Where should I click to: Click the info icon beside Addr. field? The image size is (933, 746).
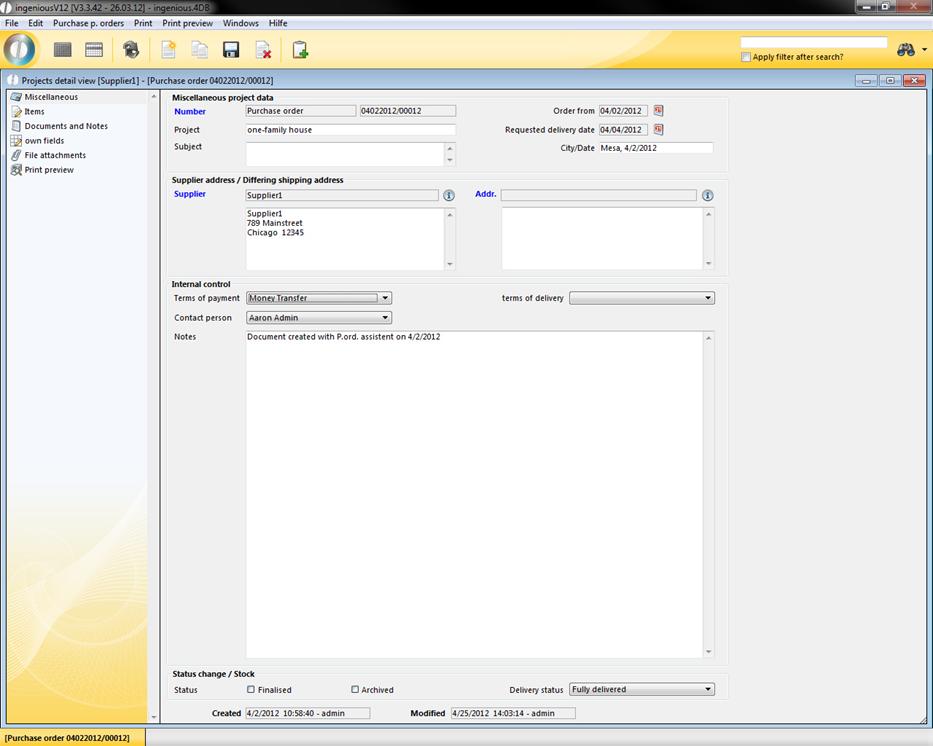click(x=708, y=196)
